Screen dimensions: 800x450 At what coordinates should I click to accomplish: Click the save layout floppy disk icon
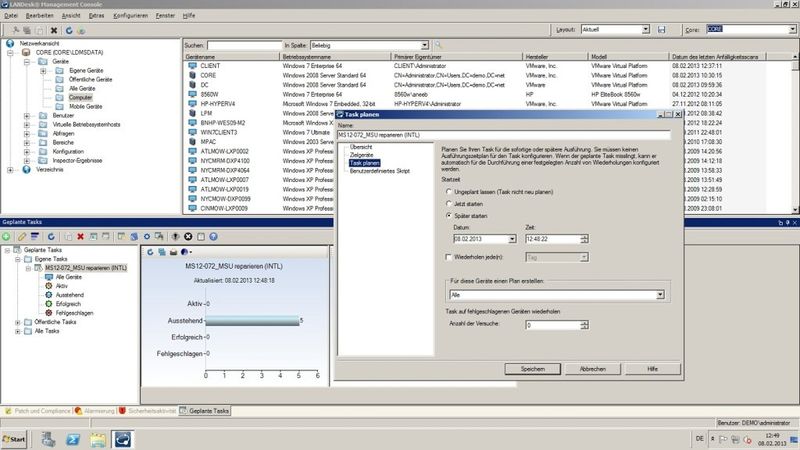(661, 30)
